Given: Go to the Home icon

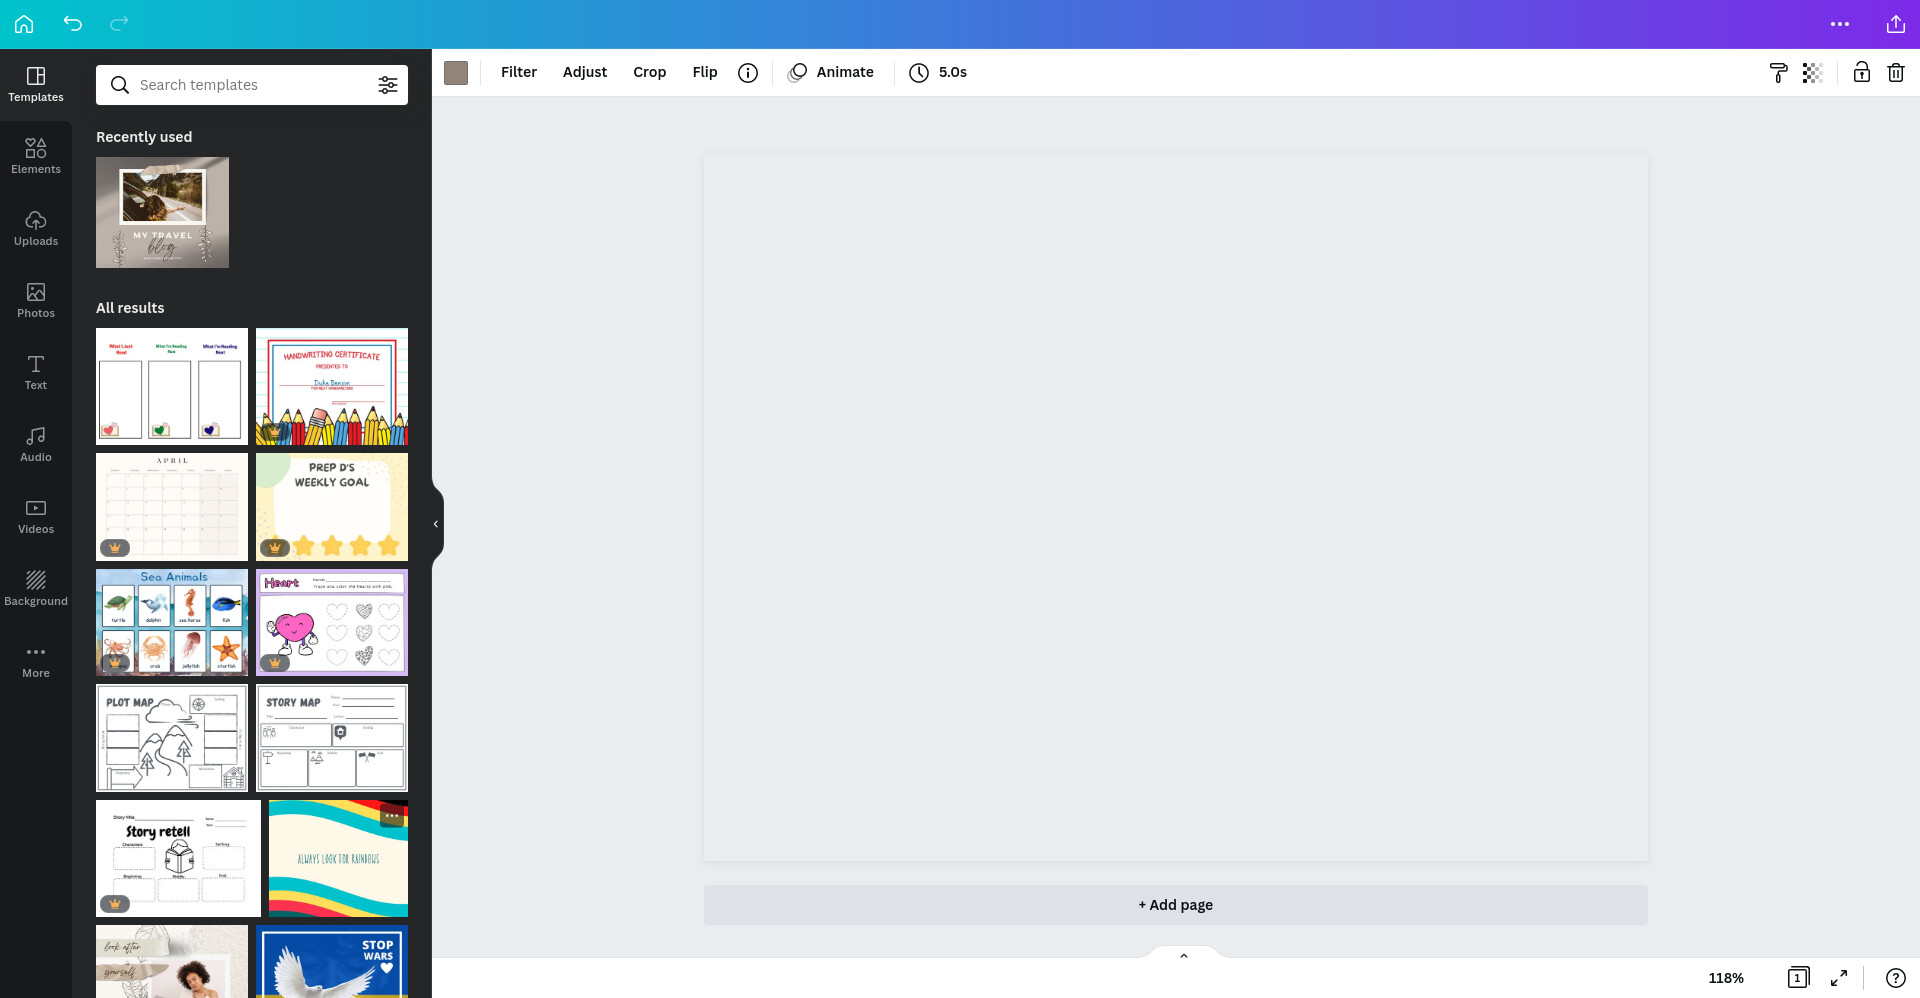Looking at the screenshot, I should 24,24.
